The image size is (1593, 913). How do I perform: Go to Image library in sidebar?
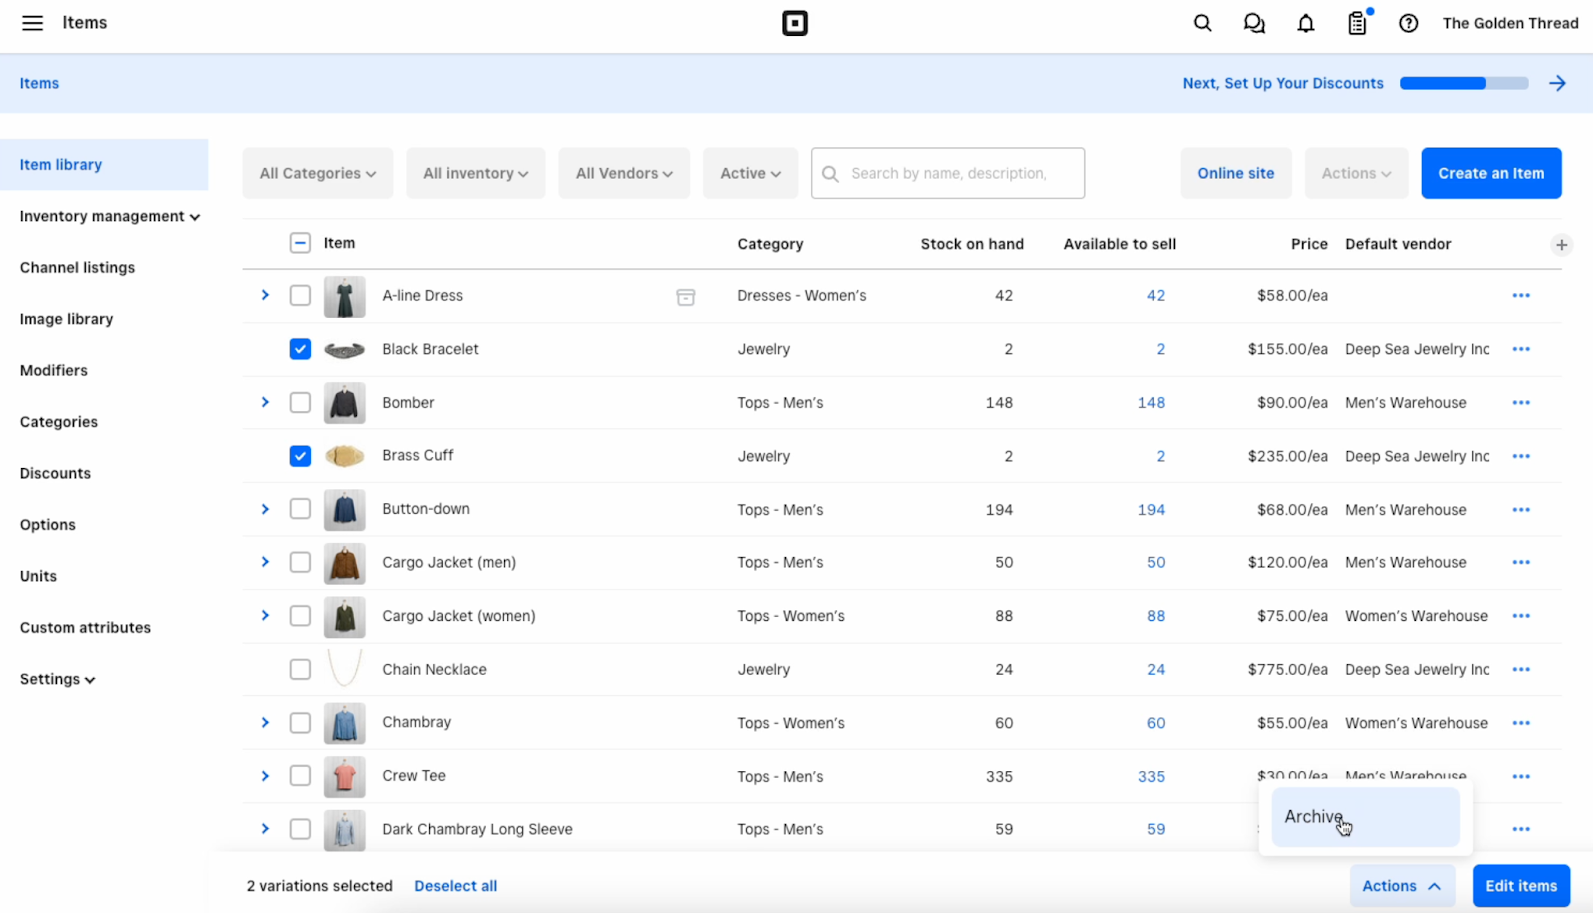click(x=66, y=319)
